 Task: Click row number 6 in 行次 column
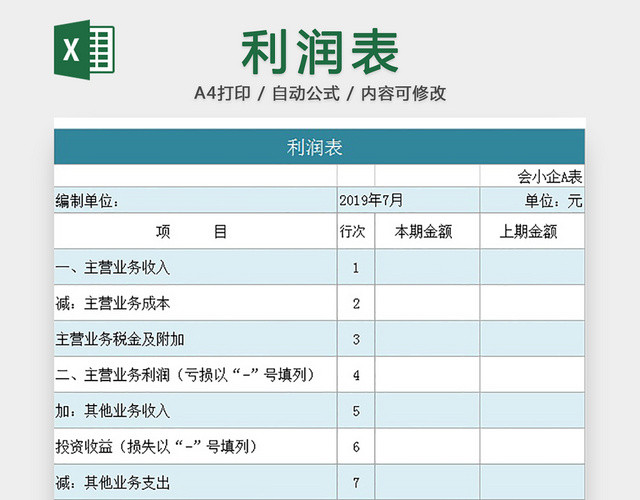356,447
